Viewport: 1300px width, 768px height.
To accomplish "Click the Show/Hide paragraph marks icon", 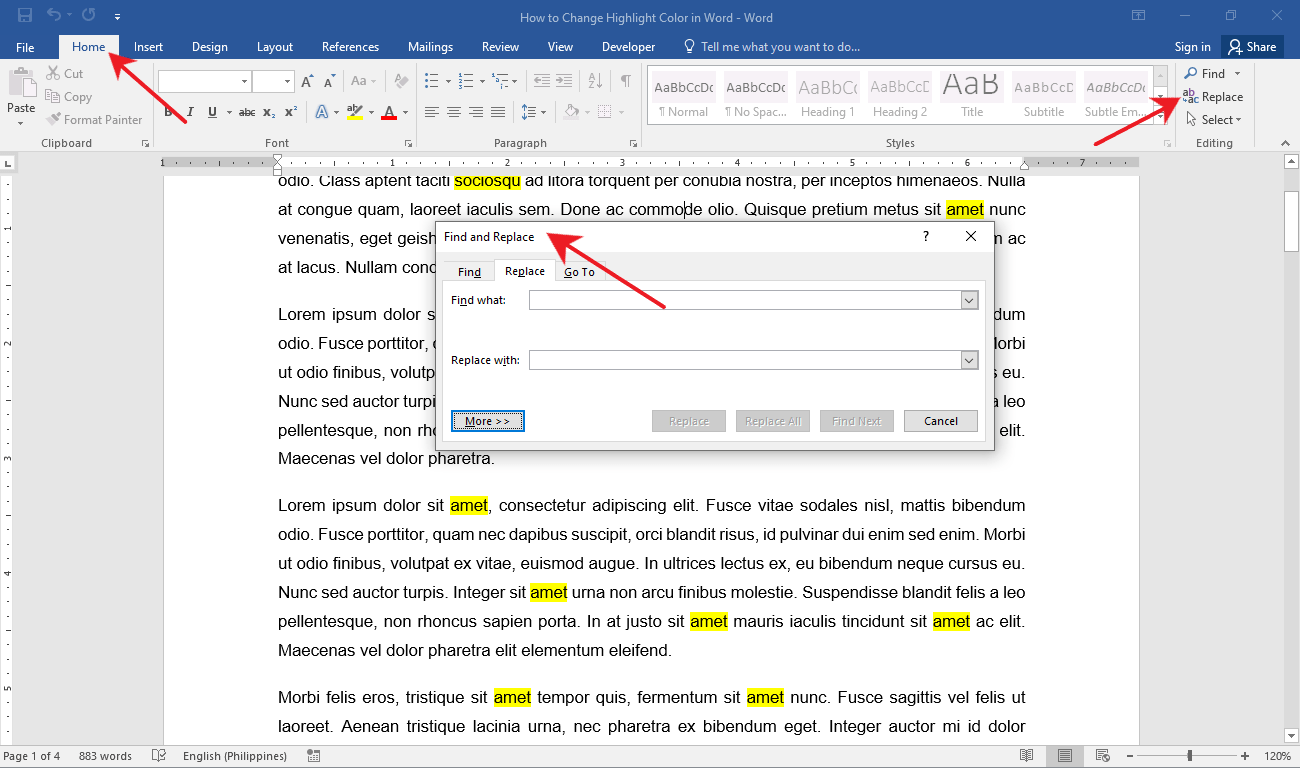I will click(x=625, y=81).
